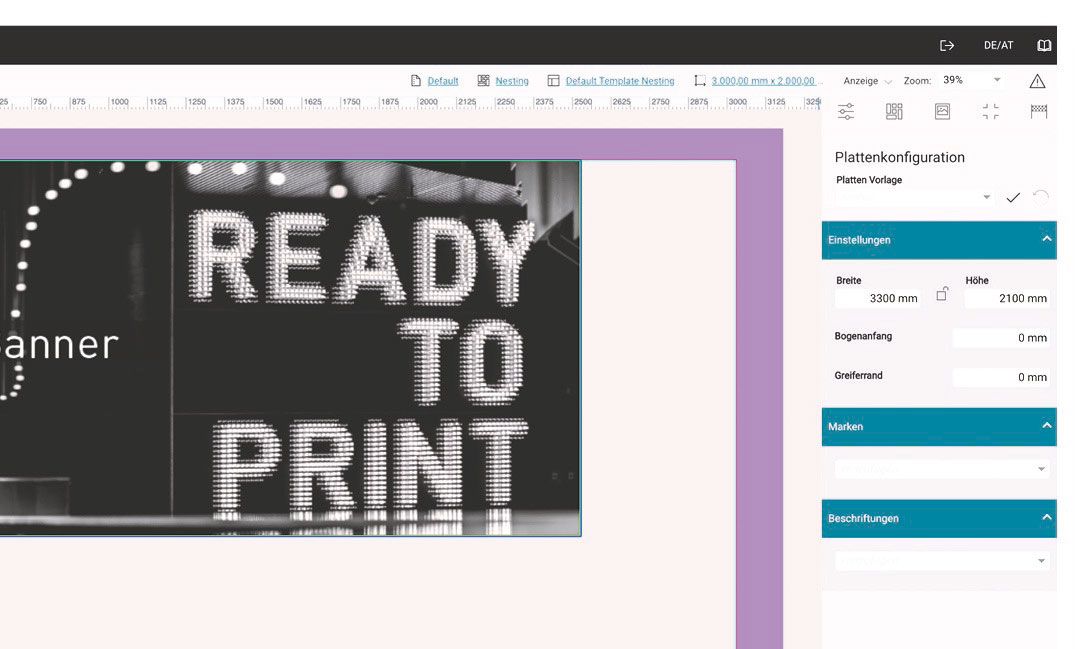1085x649 pixels.
Task: Open the finish flag panel icon
Action: pyautogui.click(x=1038, y=111)
